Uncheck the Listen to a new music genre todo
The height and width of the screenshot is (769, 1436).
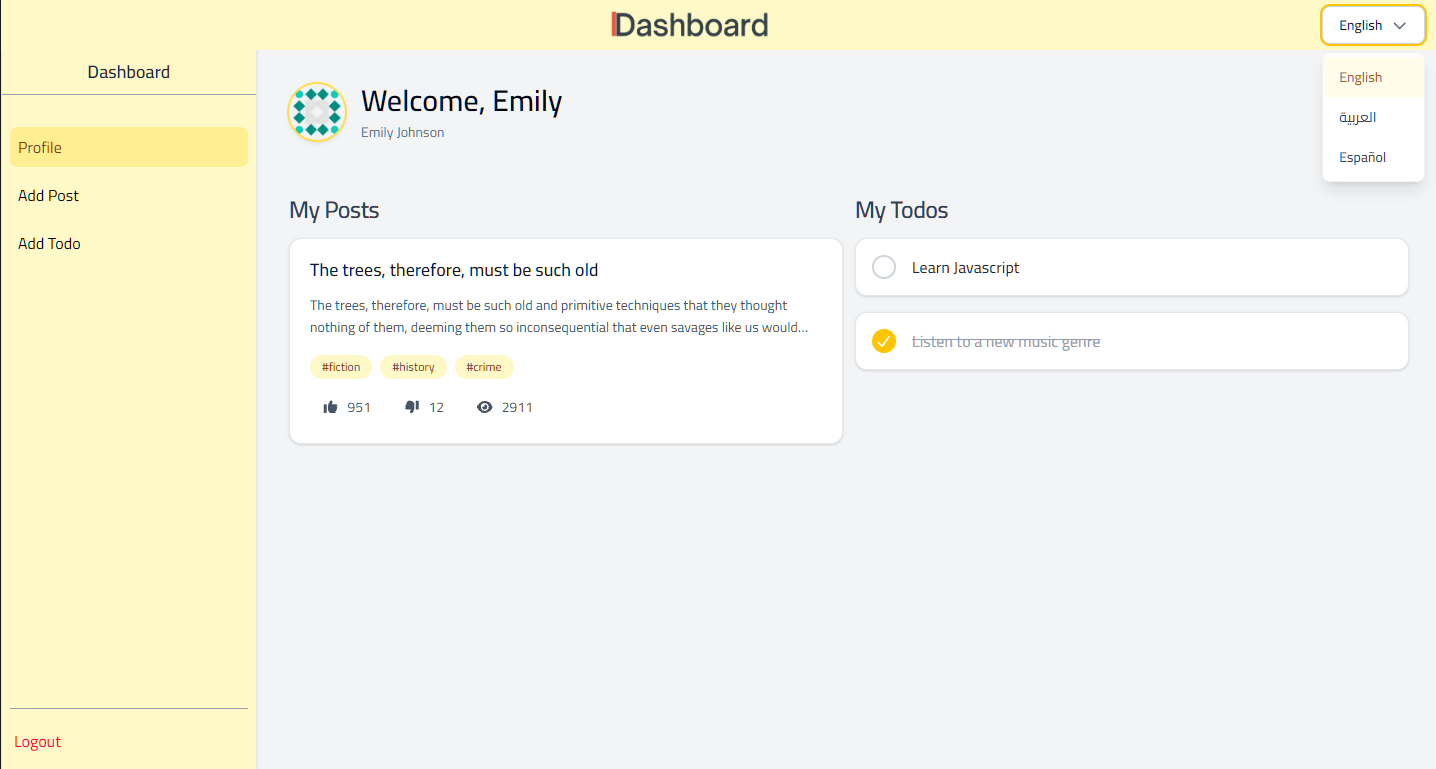point(884,342)
